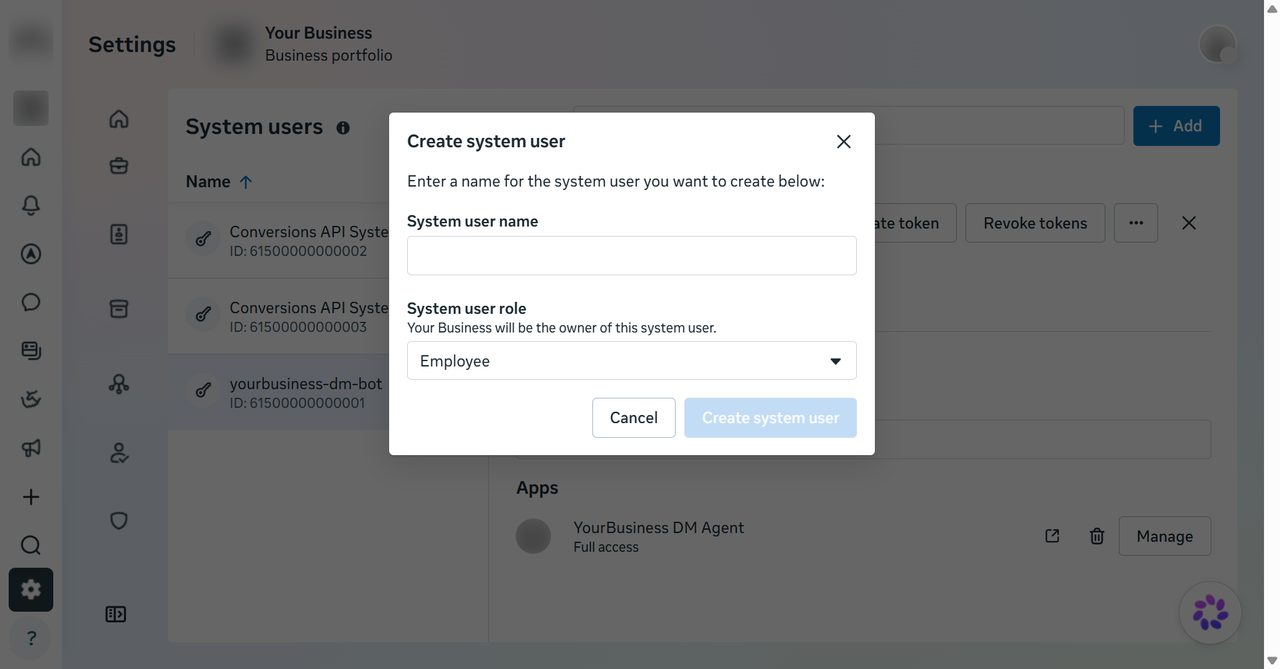The height and width of the screenshot is (669, 1280).
Task: Click the info icon next to System users
Action: point(343,128)
